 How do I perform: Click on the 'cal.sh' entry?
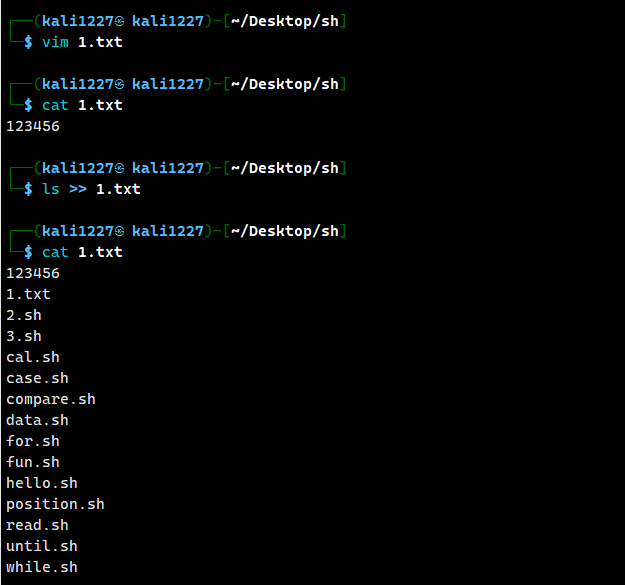click(x=33, y=357)
